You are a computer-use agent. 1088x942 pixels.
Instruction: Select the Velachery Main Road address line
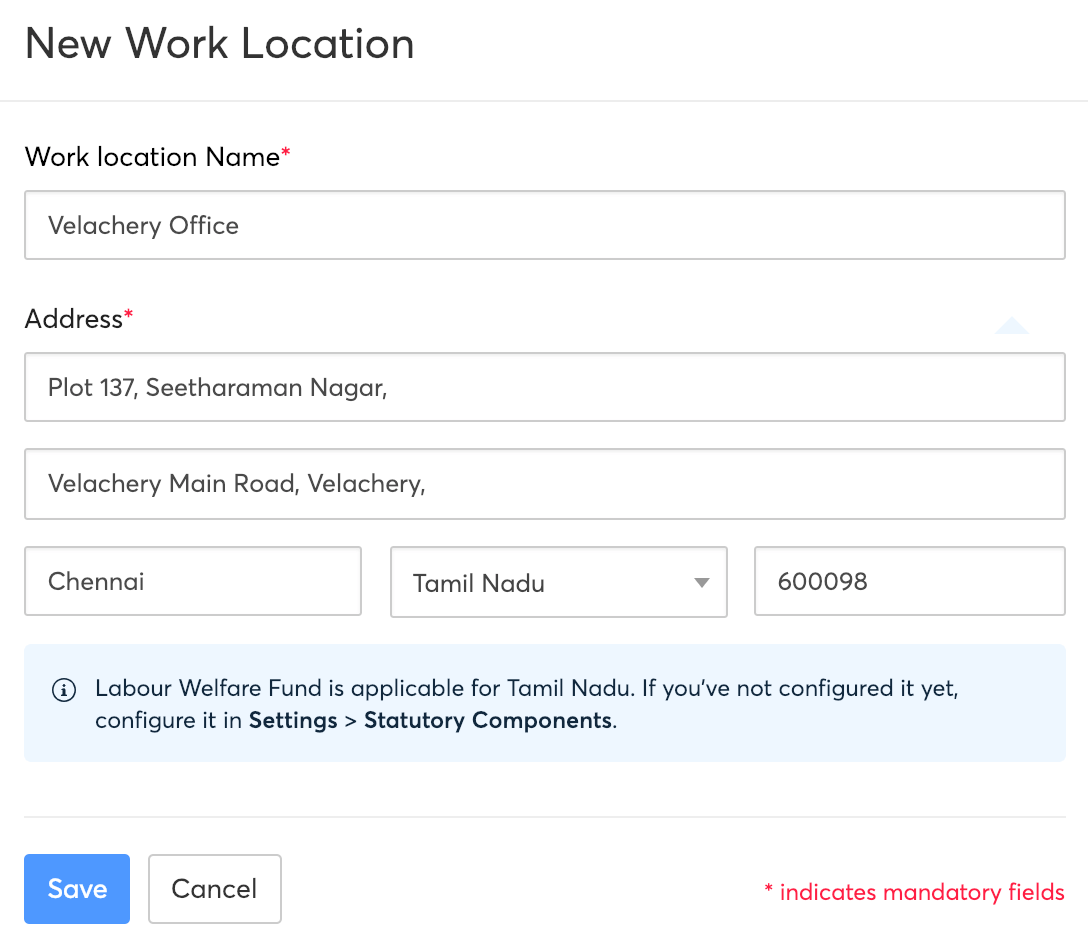(544, 484)
